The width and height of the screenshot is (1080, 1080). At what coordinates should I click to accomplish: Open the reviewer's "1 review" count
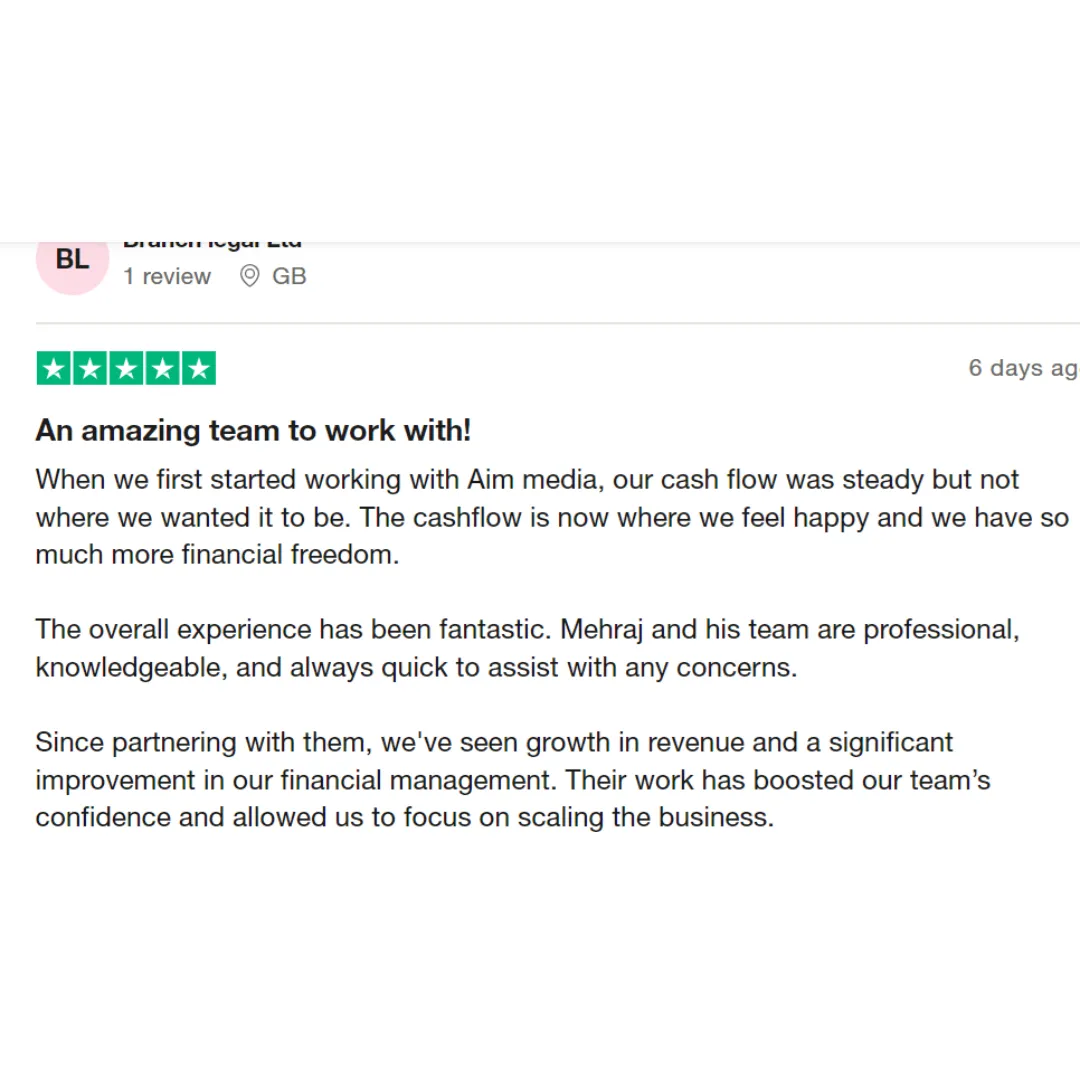click(167, 276)
